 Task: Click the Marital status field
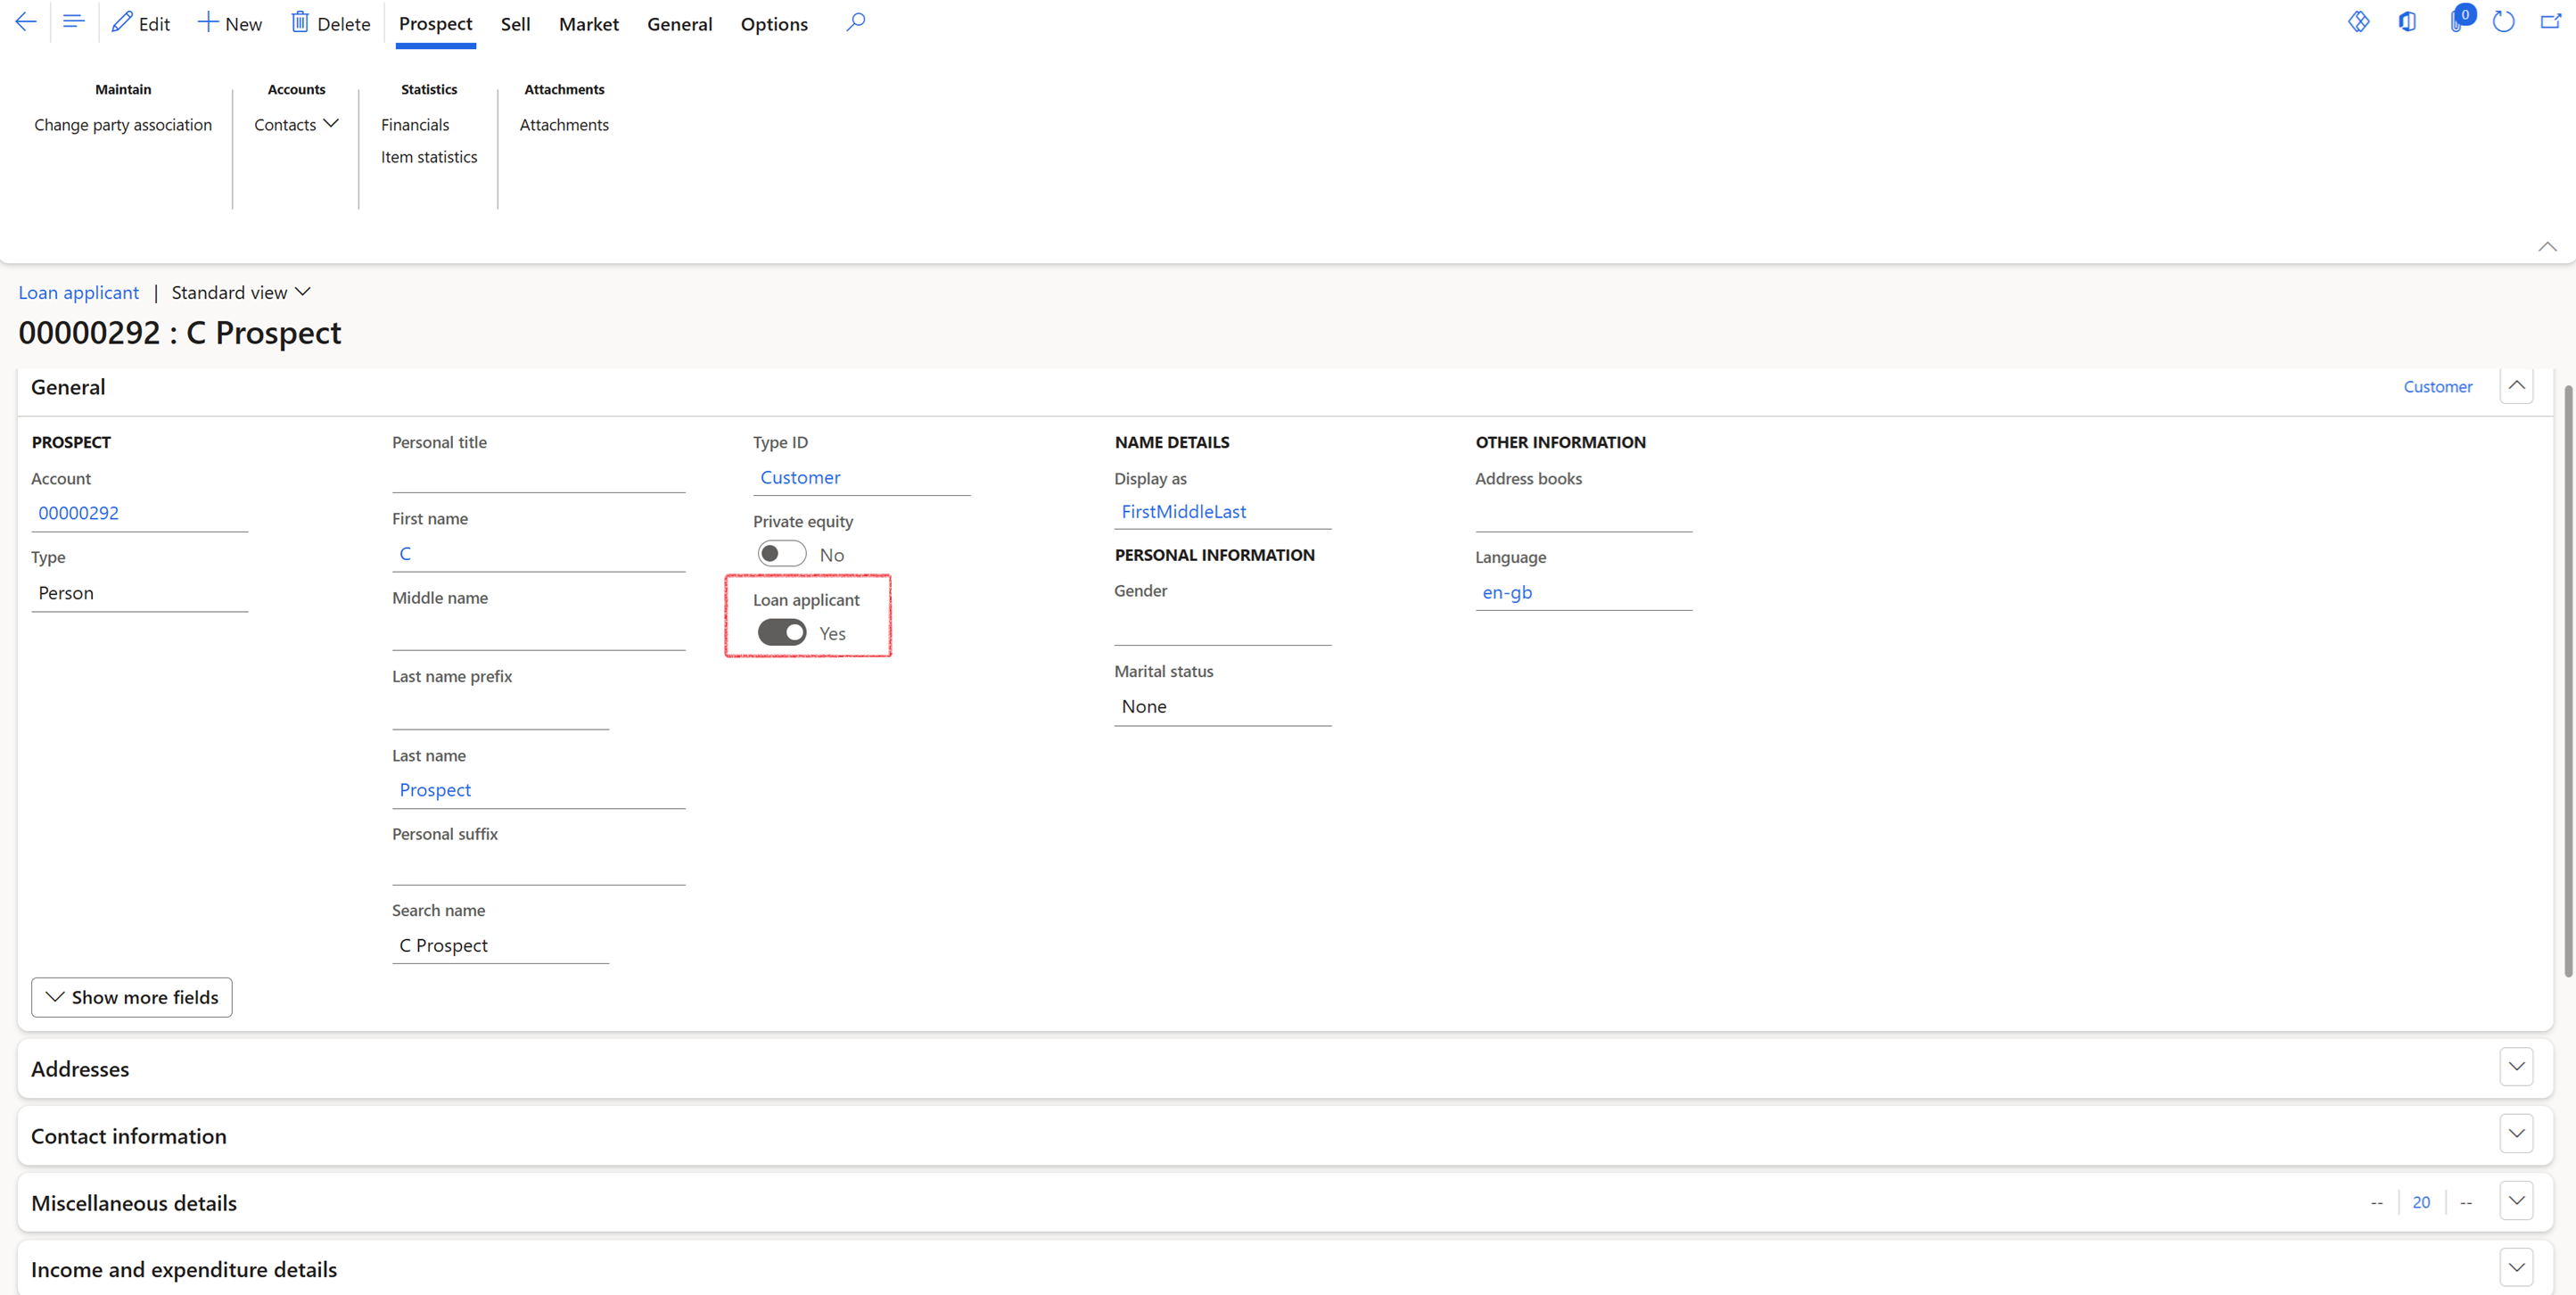click(1221, 707)
